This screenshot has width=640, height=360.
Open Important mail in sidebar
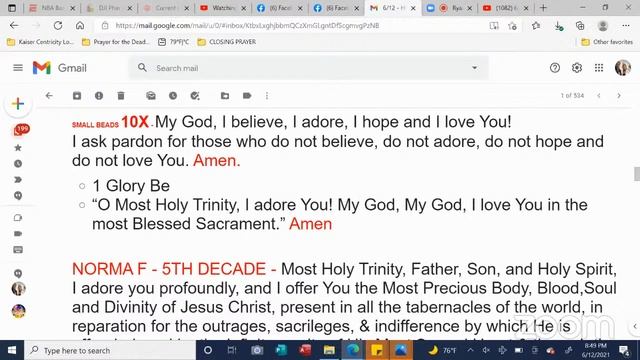click(18, 180)
